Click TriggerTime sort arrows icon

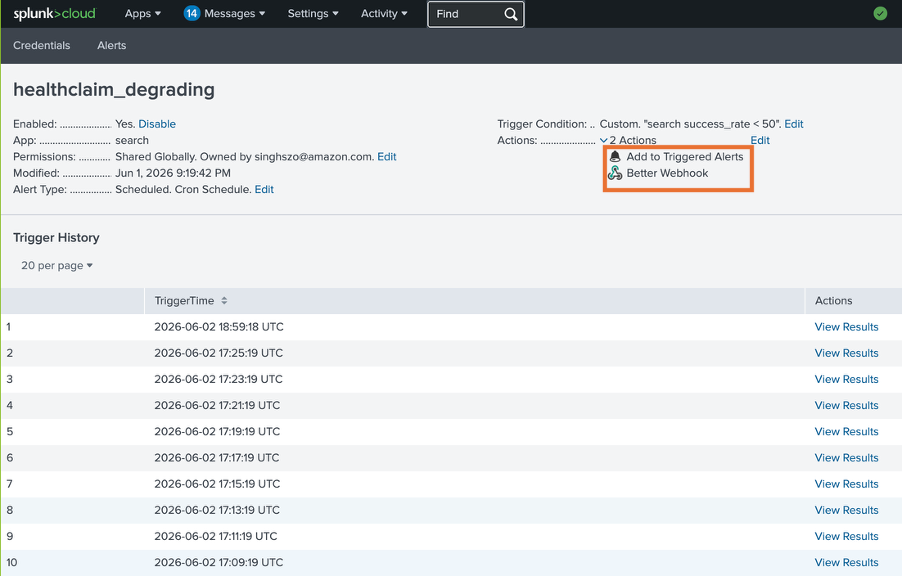pyautogui.click(x=224, y=300)
